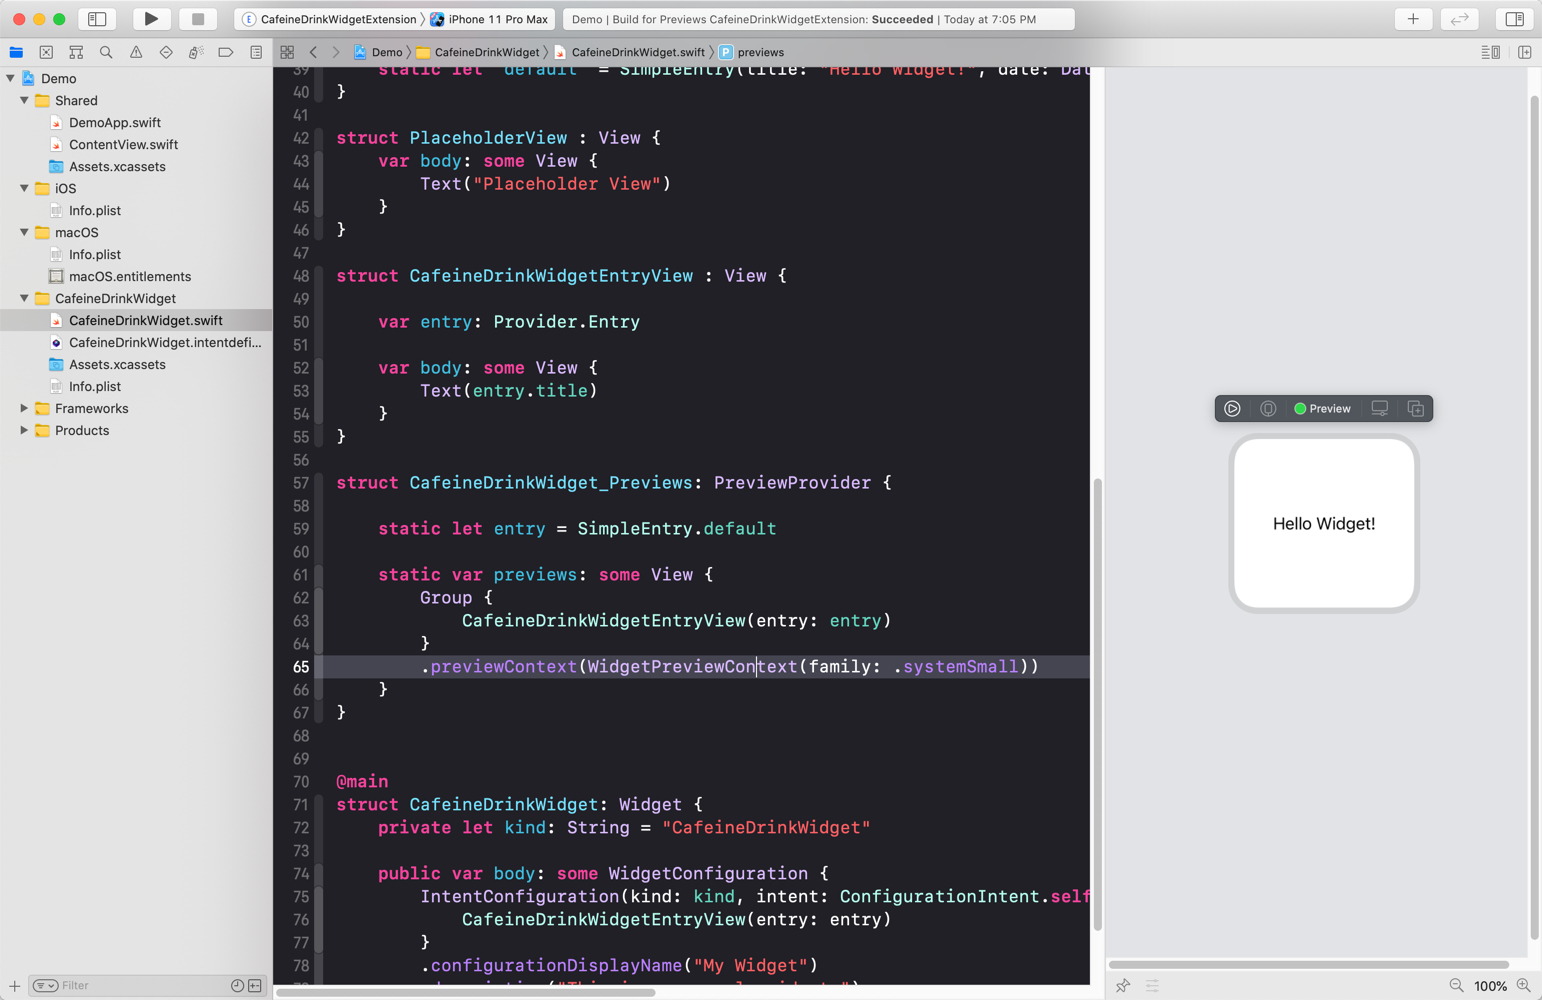The height and width of the screenshot is (1000, 1542).
Task: Click the editor horizontal scrollbar
Action: click(465, 993)
